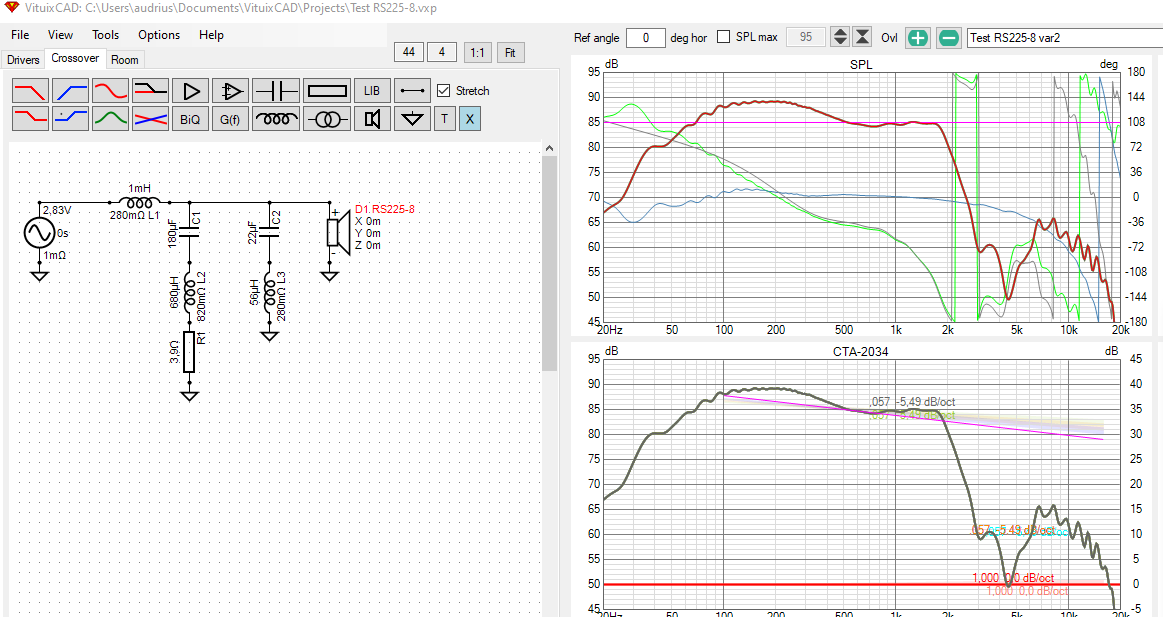Screen dimensions: 1163x617
Task: Click the highlighted X toolbar button
Action: click(x=470, y=119)
